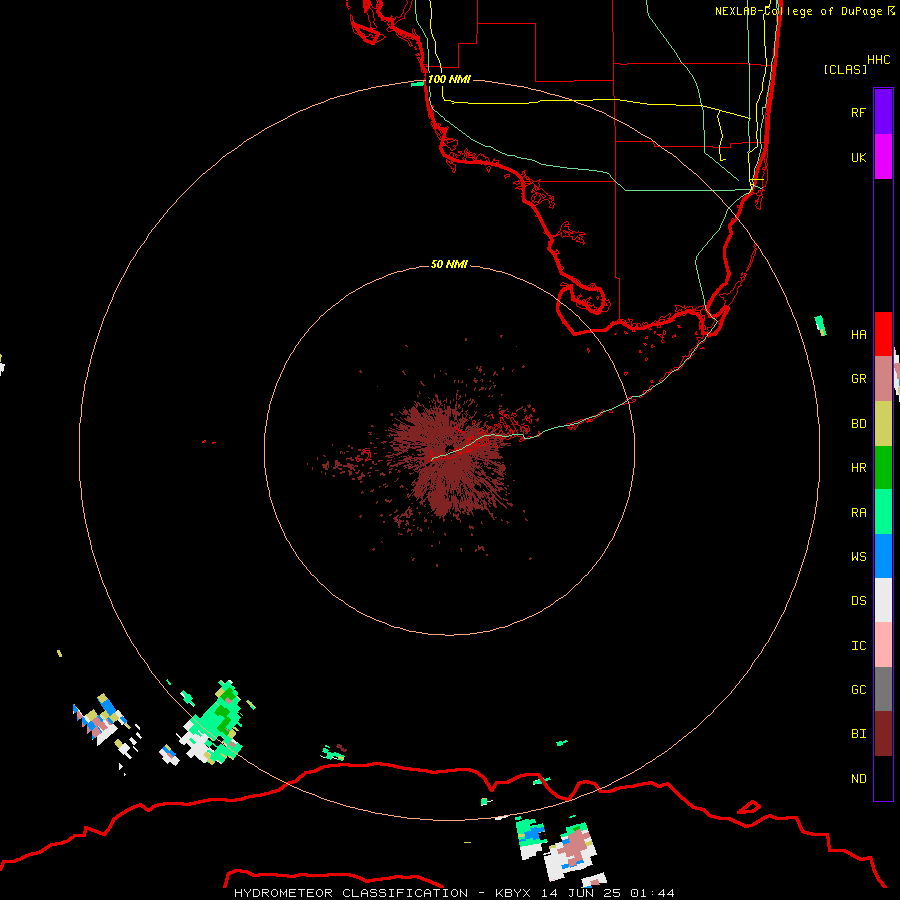Click the ND legend label
The height and width of the screenshot is (900, 900).
point(858,779)
